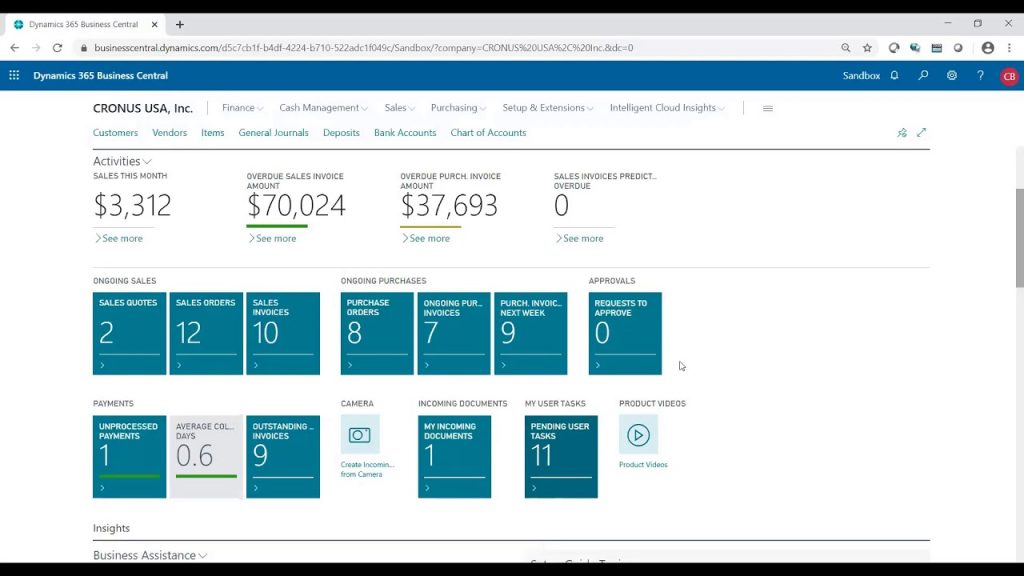
Task: Open the Ongoing Purchase Invoices tile
Action: click(454, 334)
